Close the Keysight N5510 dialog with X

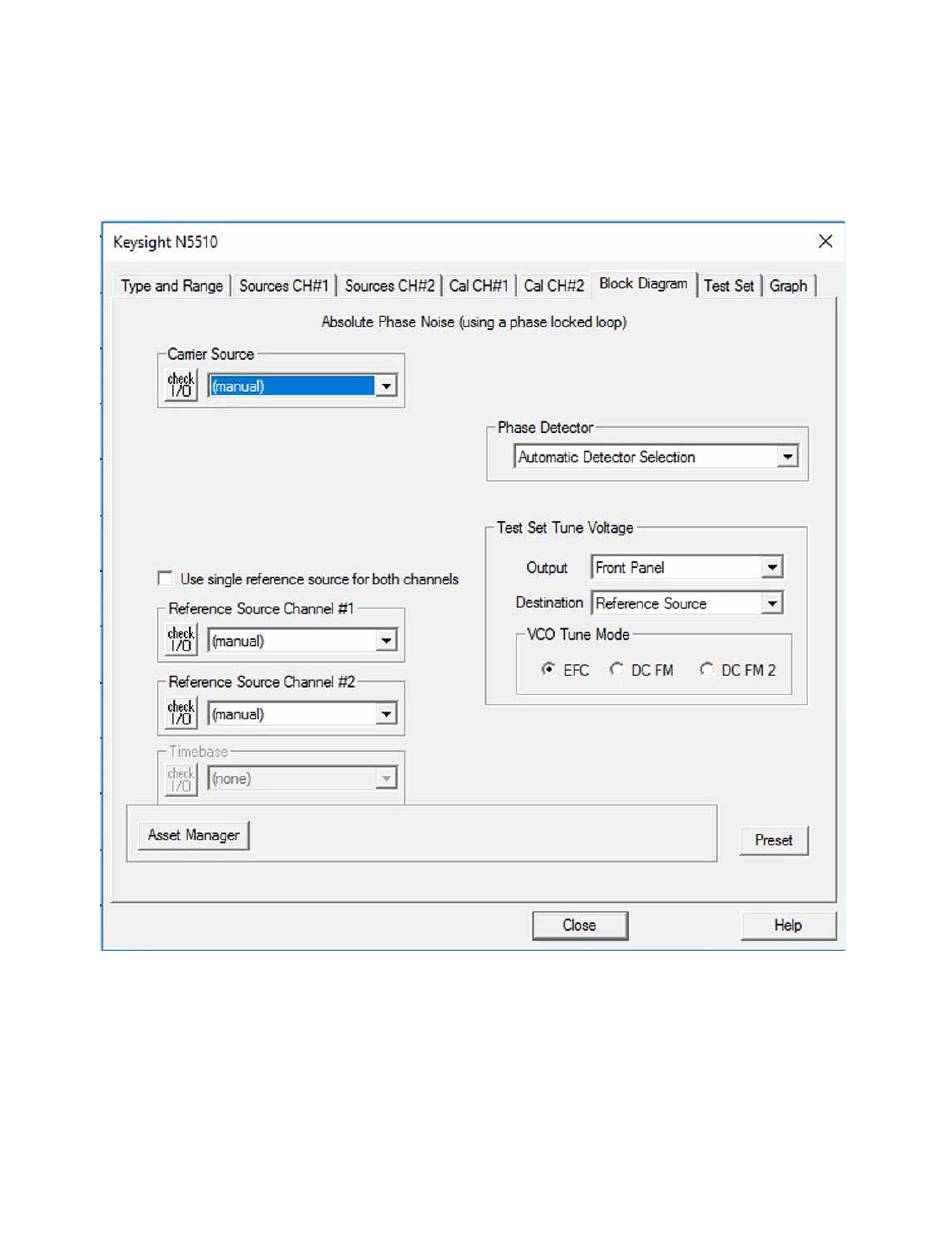(825, 241)
